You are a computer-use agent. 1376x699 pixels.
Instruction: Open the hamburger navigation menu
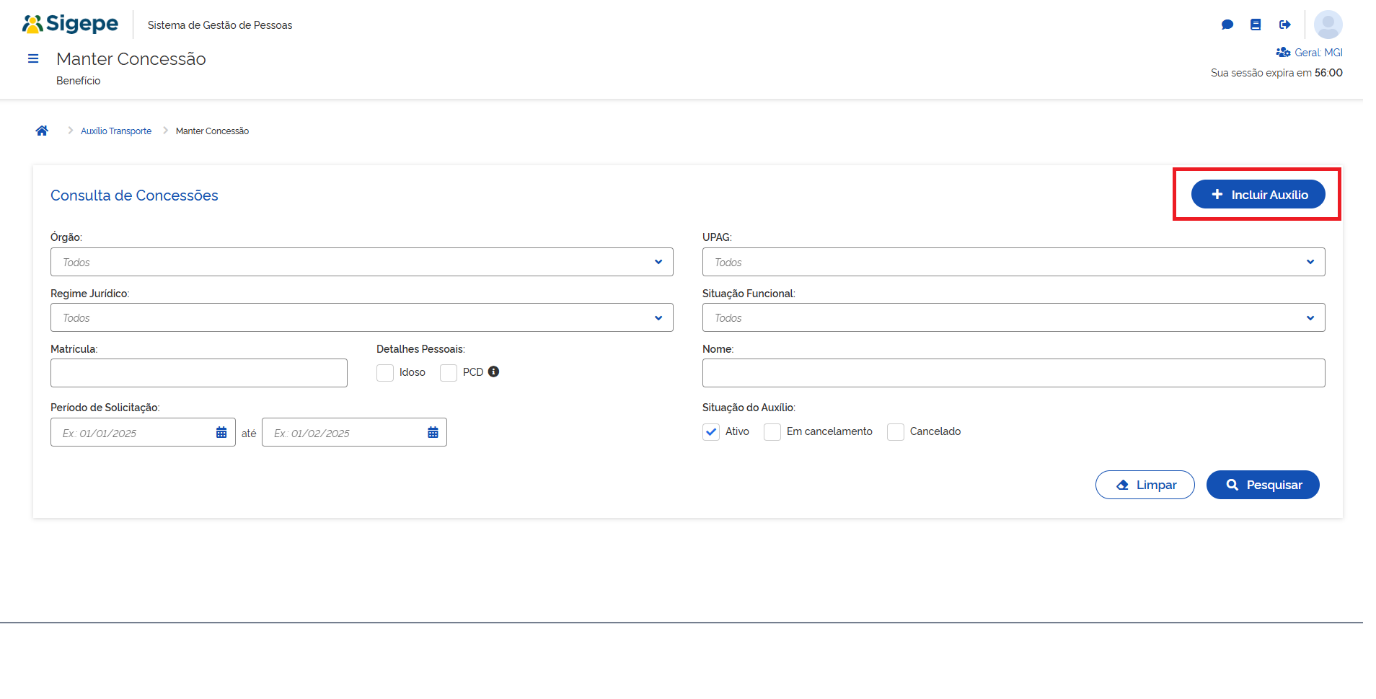[x=33, y=59]
